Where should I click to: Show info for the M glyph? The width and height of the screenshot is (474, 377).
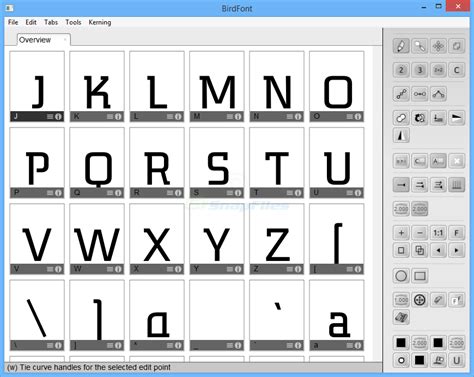(x=238, y=117)
